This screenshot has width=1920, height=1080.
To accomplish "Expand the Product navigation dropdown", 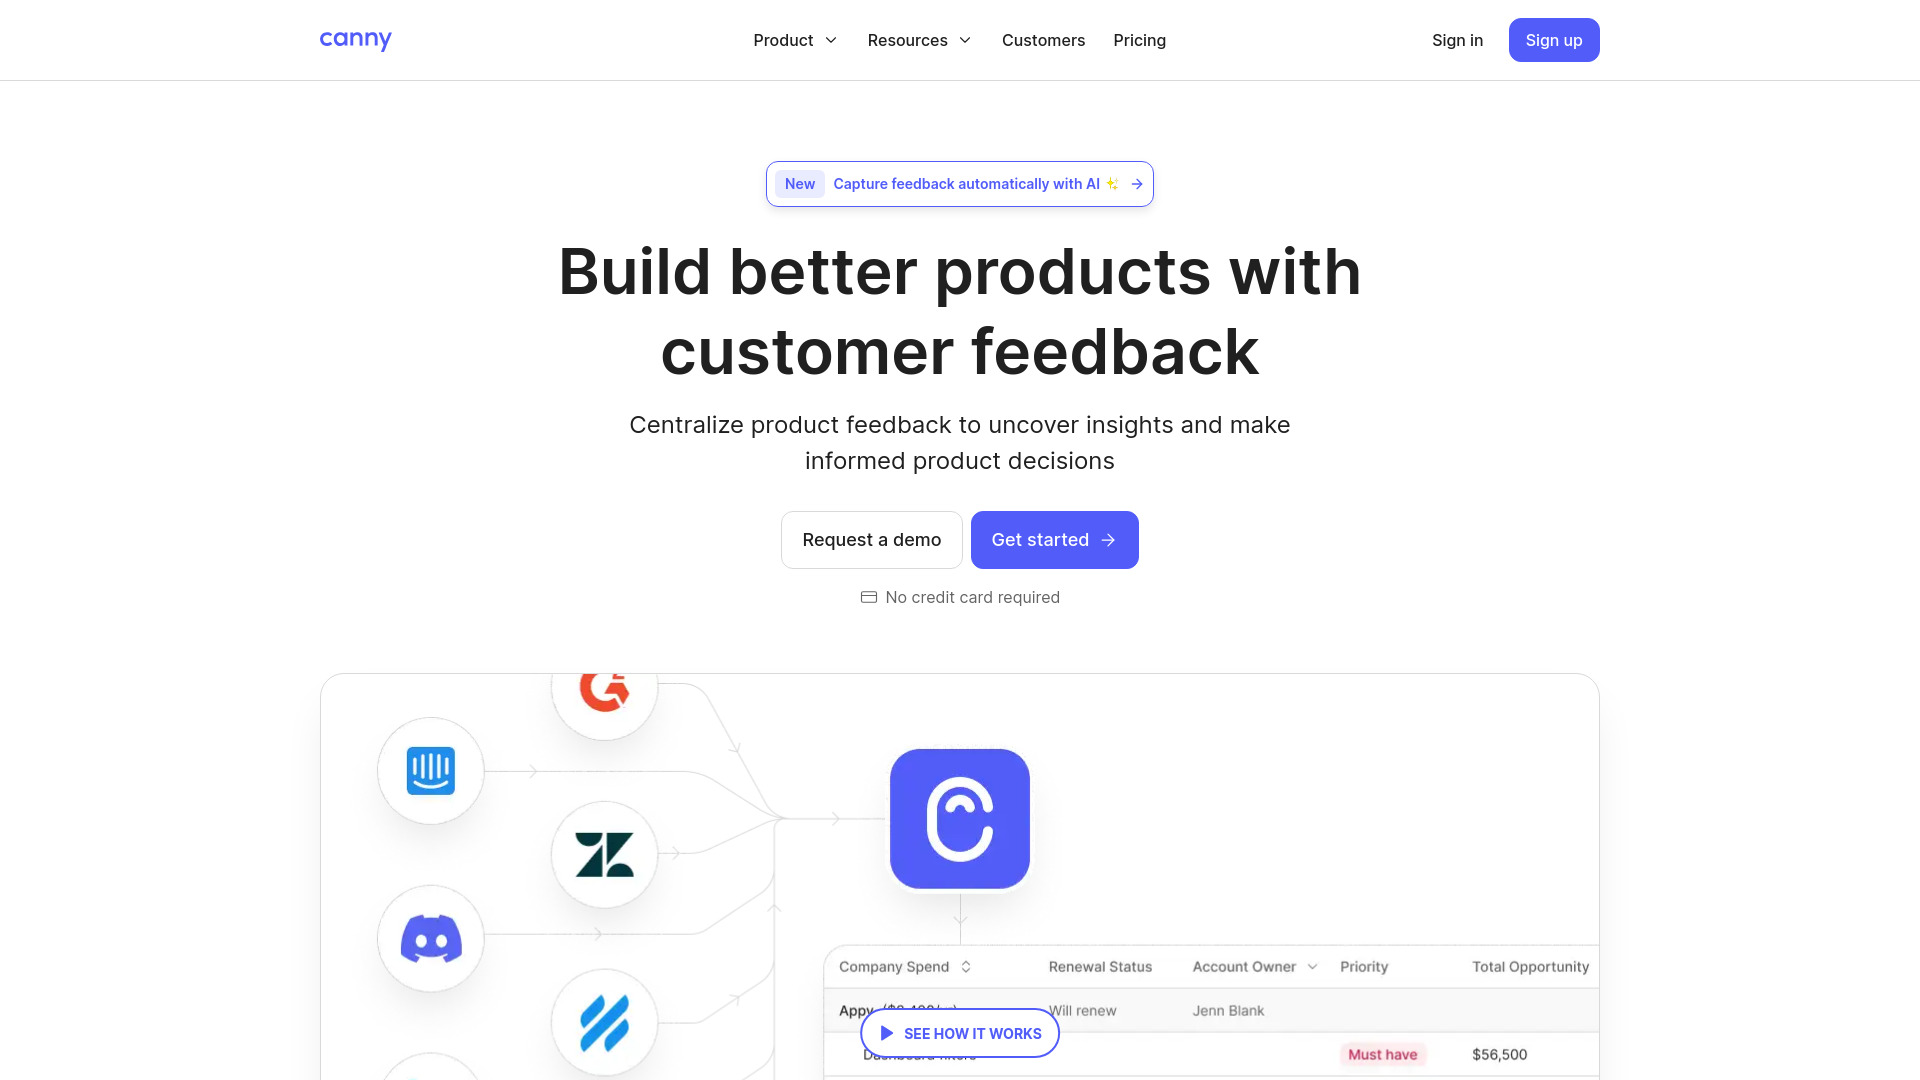I will click(x=795, y=40).
